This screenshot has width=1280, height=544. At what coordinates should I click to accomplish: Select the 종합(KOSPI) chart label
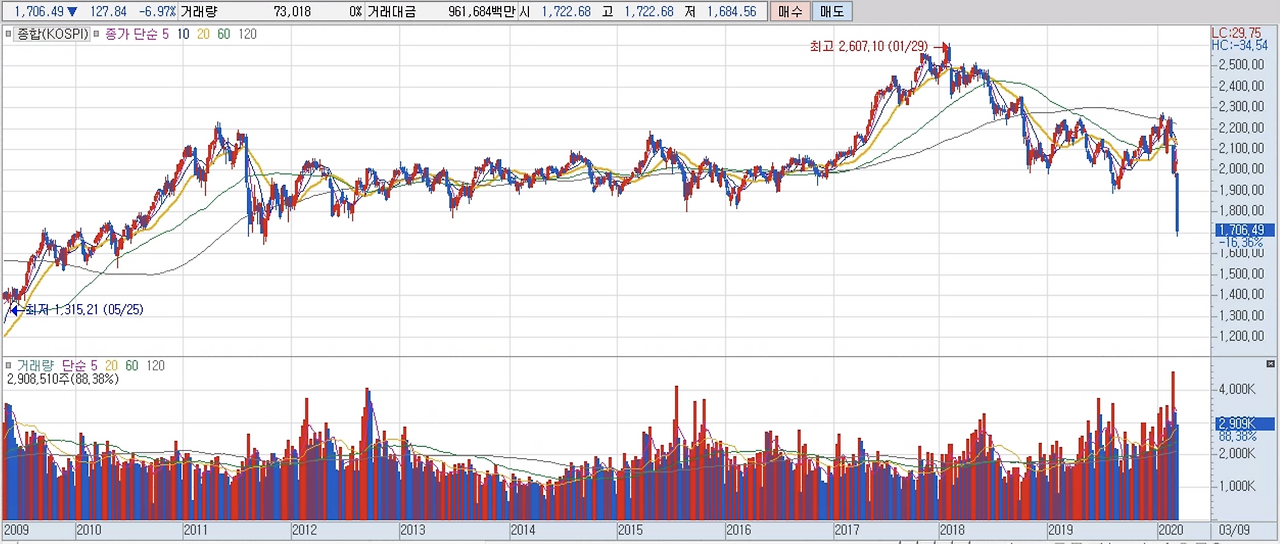click(x=54, y=33)
